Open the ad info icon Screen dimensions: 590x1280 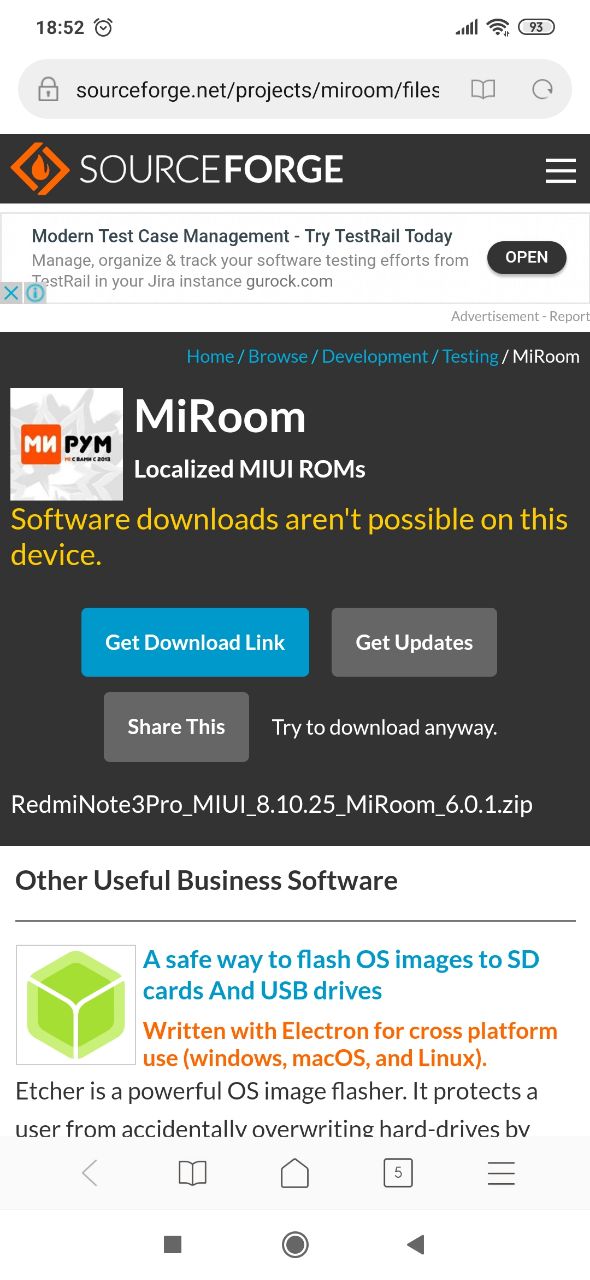pyautogui.click(x=35, y=293)
